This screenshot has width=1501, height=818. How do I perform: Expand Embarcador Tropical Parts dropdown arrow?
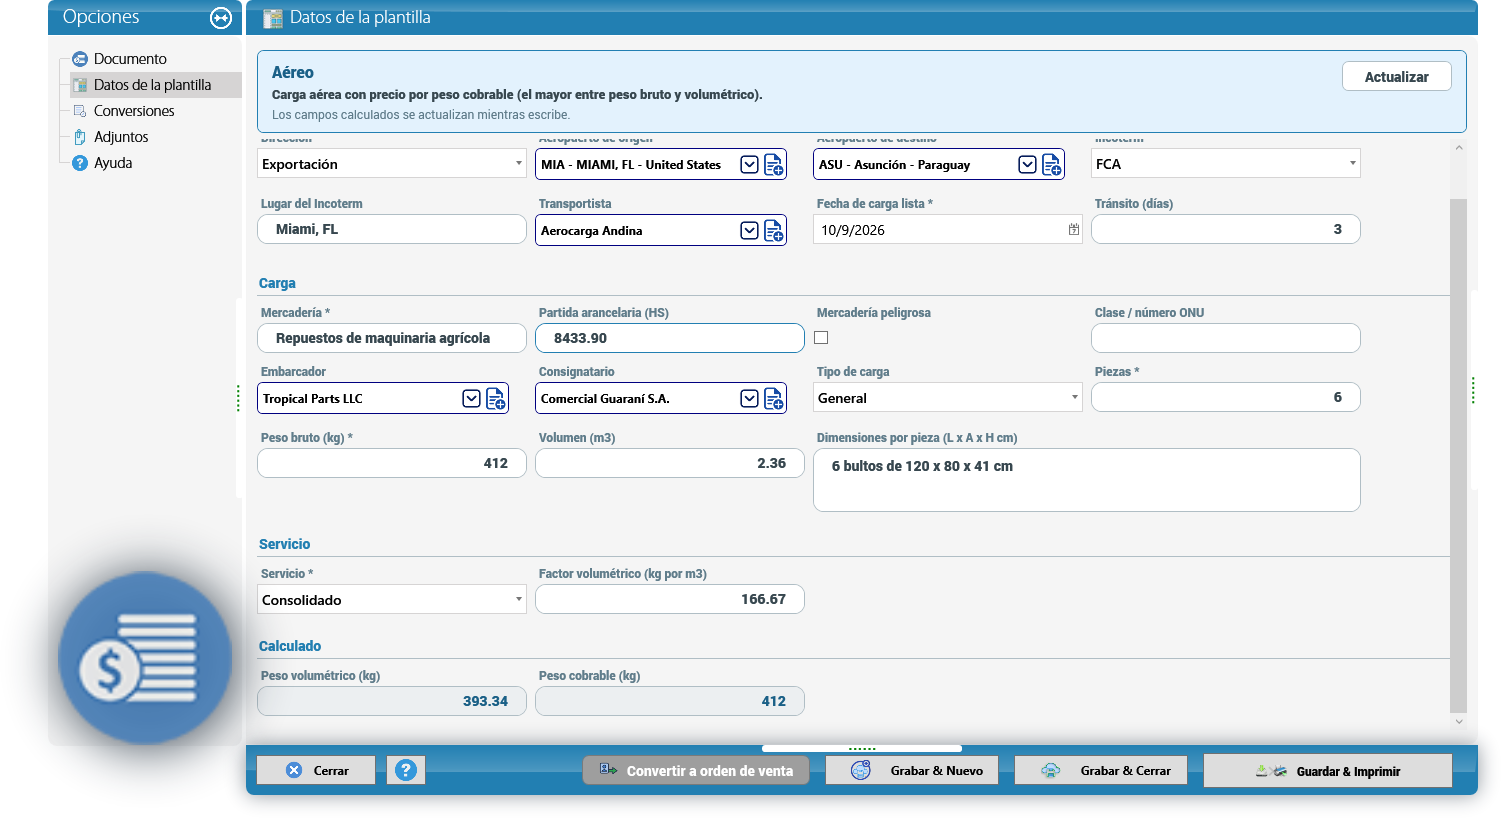point(471,399)
